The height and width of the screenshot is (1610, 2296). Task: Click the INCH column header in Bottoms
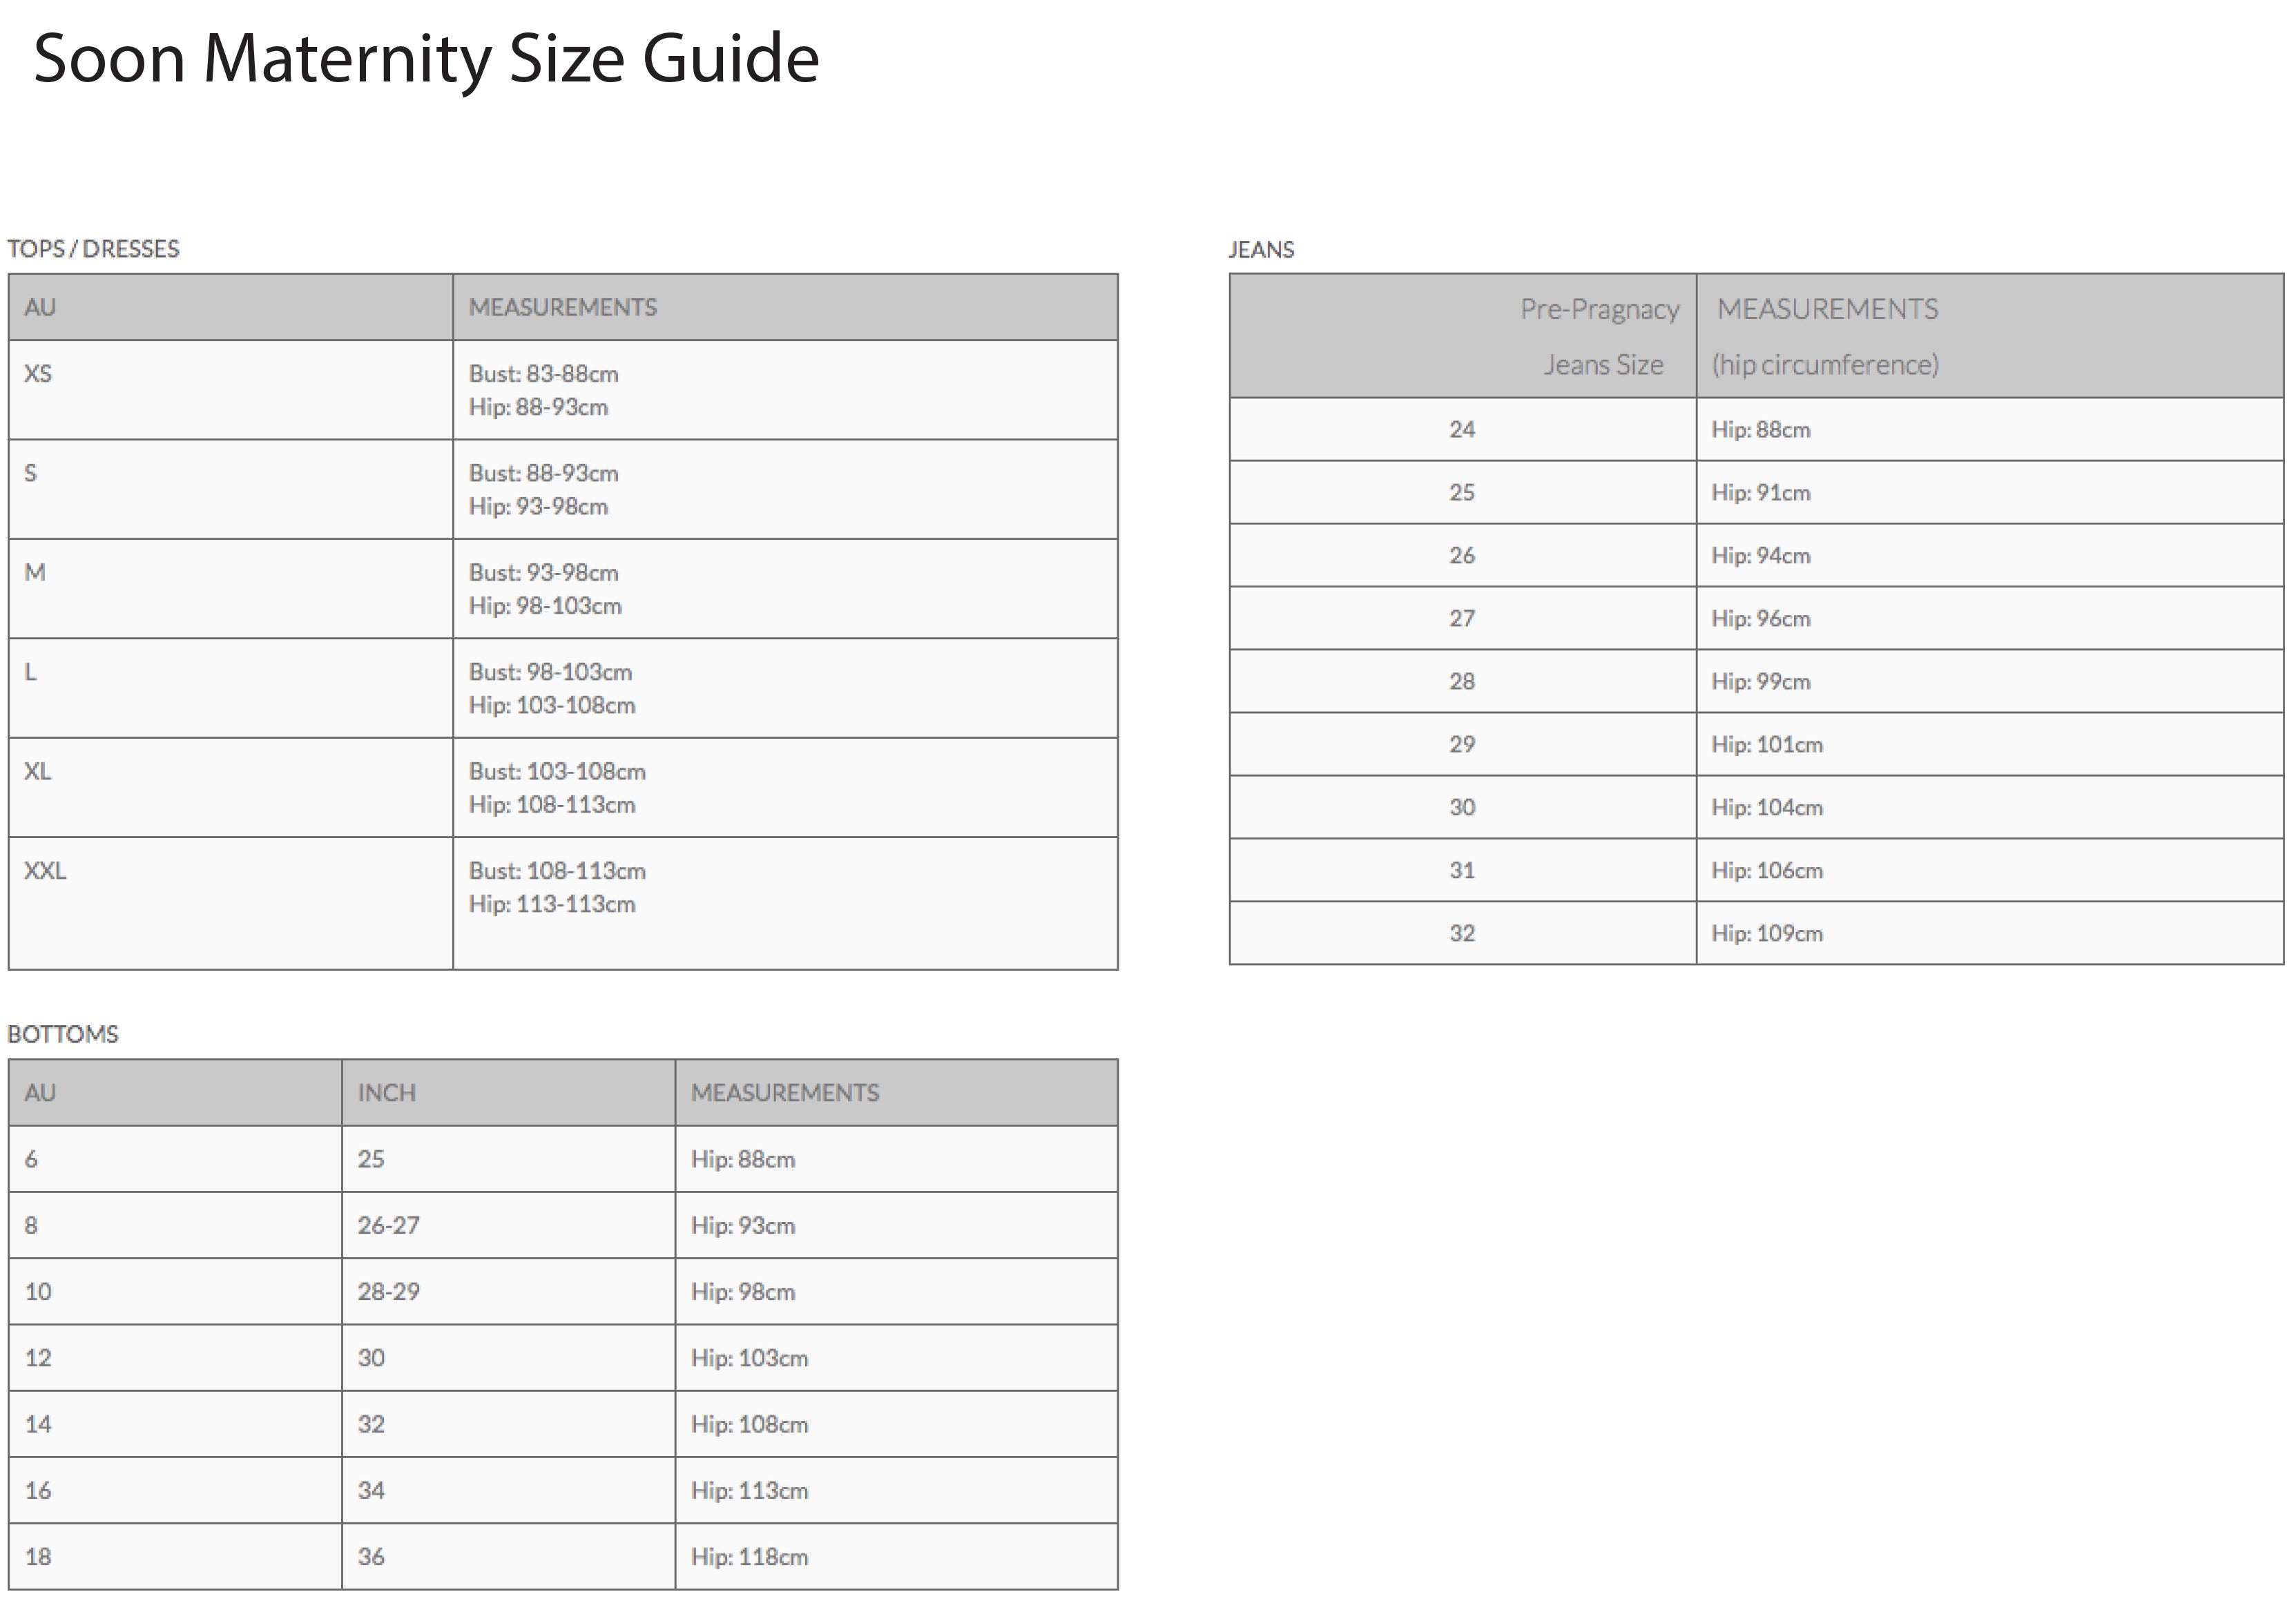coord(386,1093)
